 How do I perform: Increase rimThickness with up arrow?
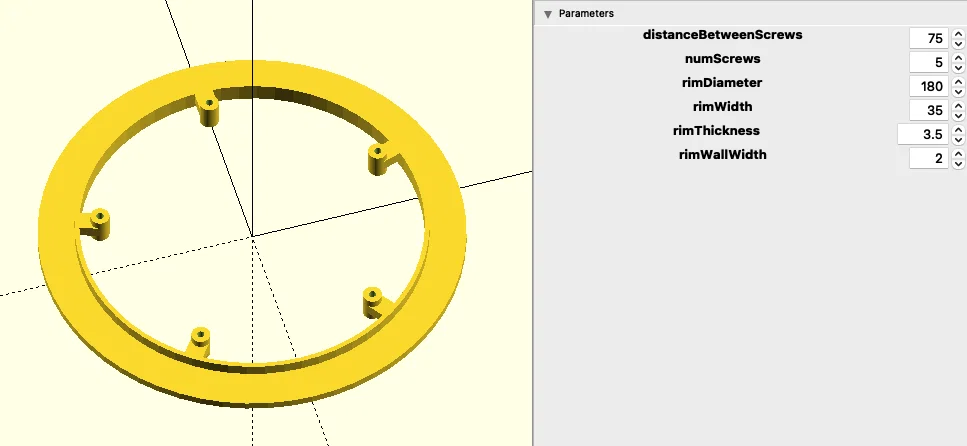coord(958,130)
